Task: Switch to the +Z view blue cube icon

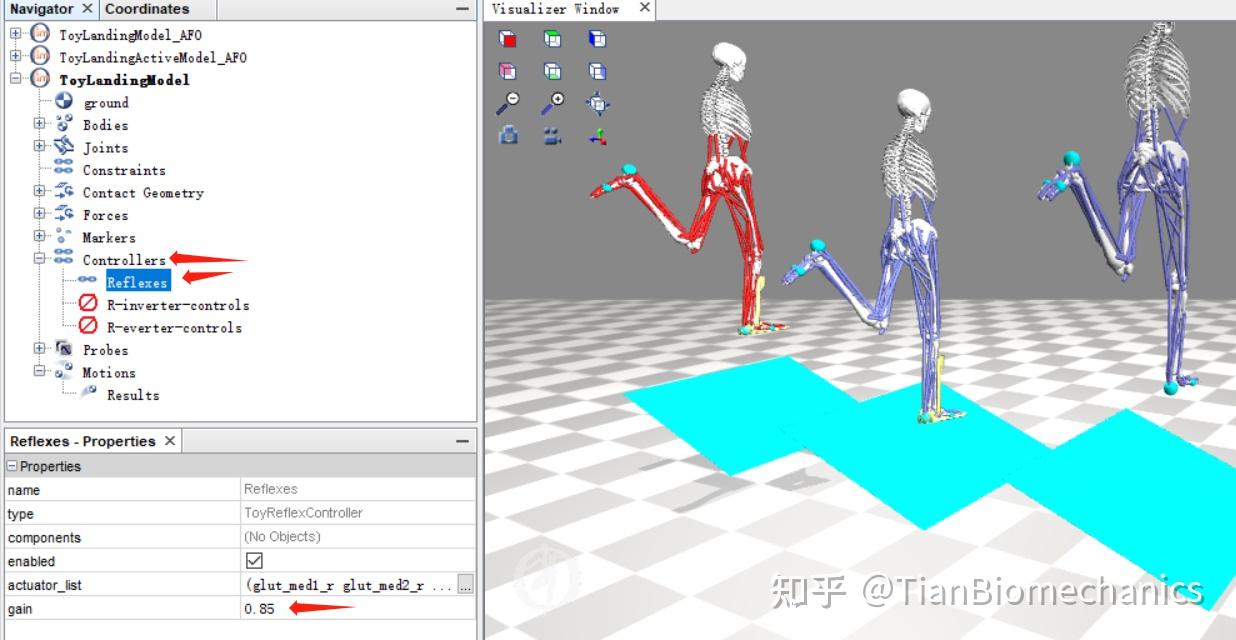Action: [x=598, y=38]
